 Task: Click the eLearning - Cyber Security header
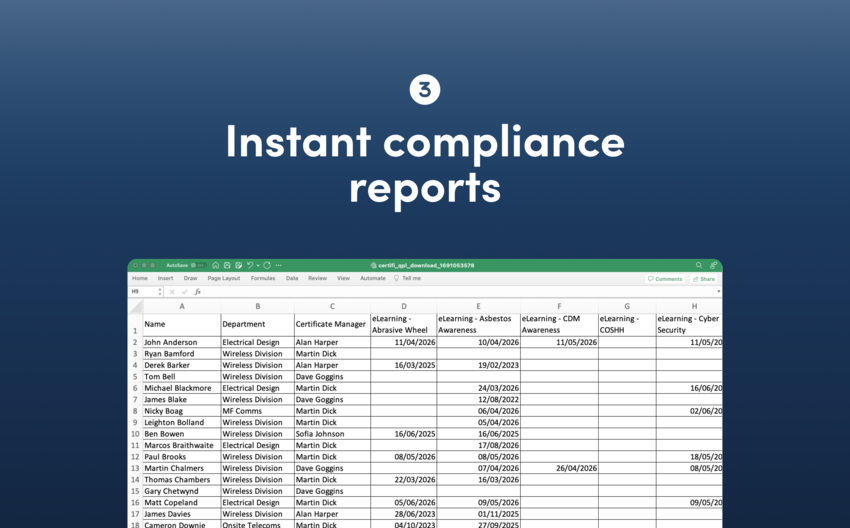[689, 324]
